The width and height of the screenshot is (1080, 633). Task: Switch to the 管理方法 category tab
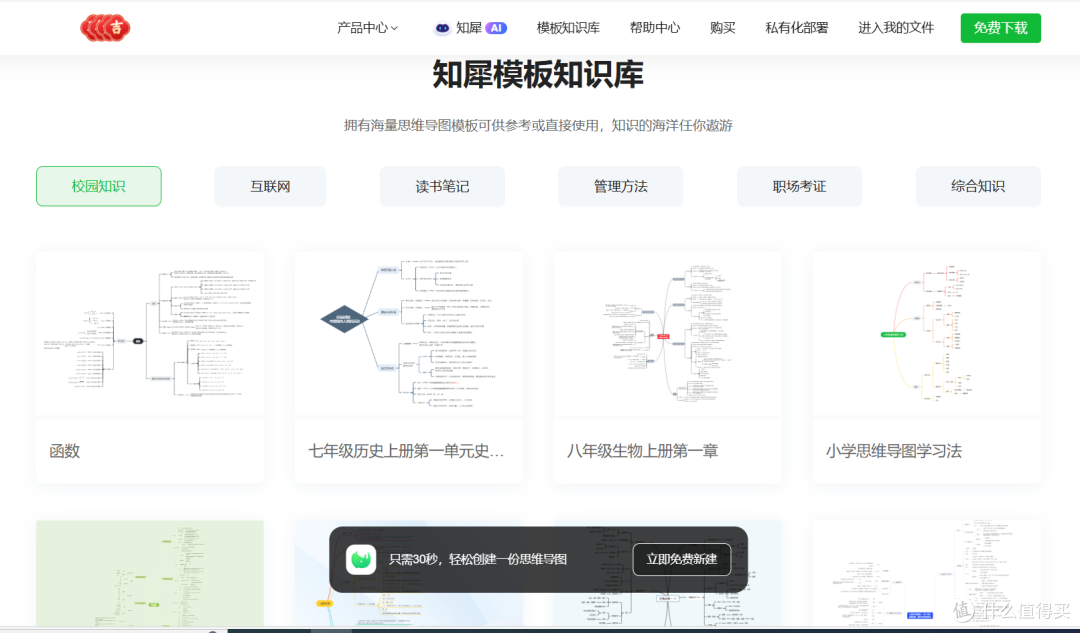click(621, 186)
